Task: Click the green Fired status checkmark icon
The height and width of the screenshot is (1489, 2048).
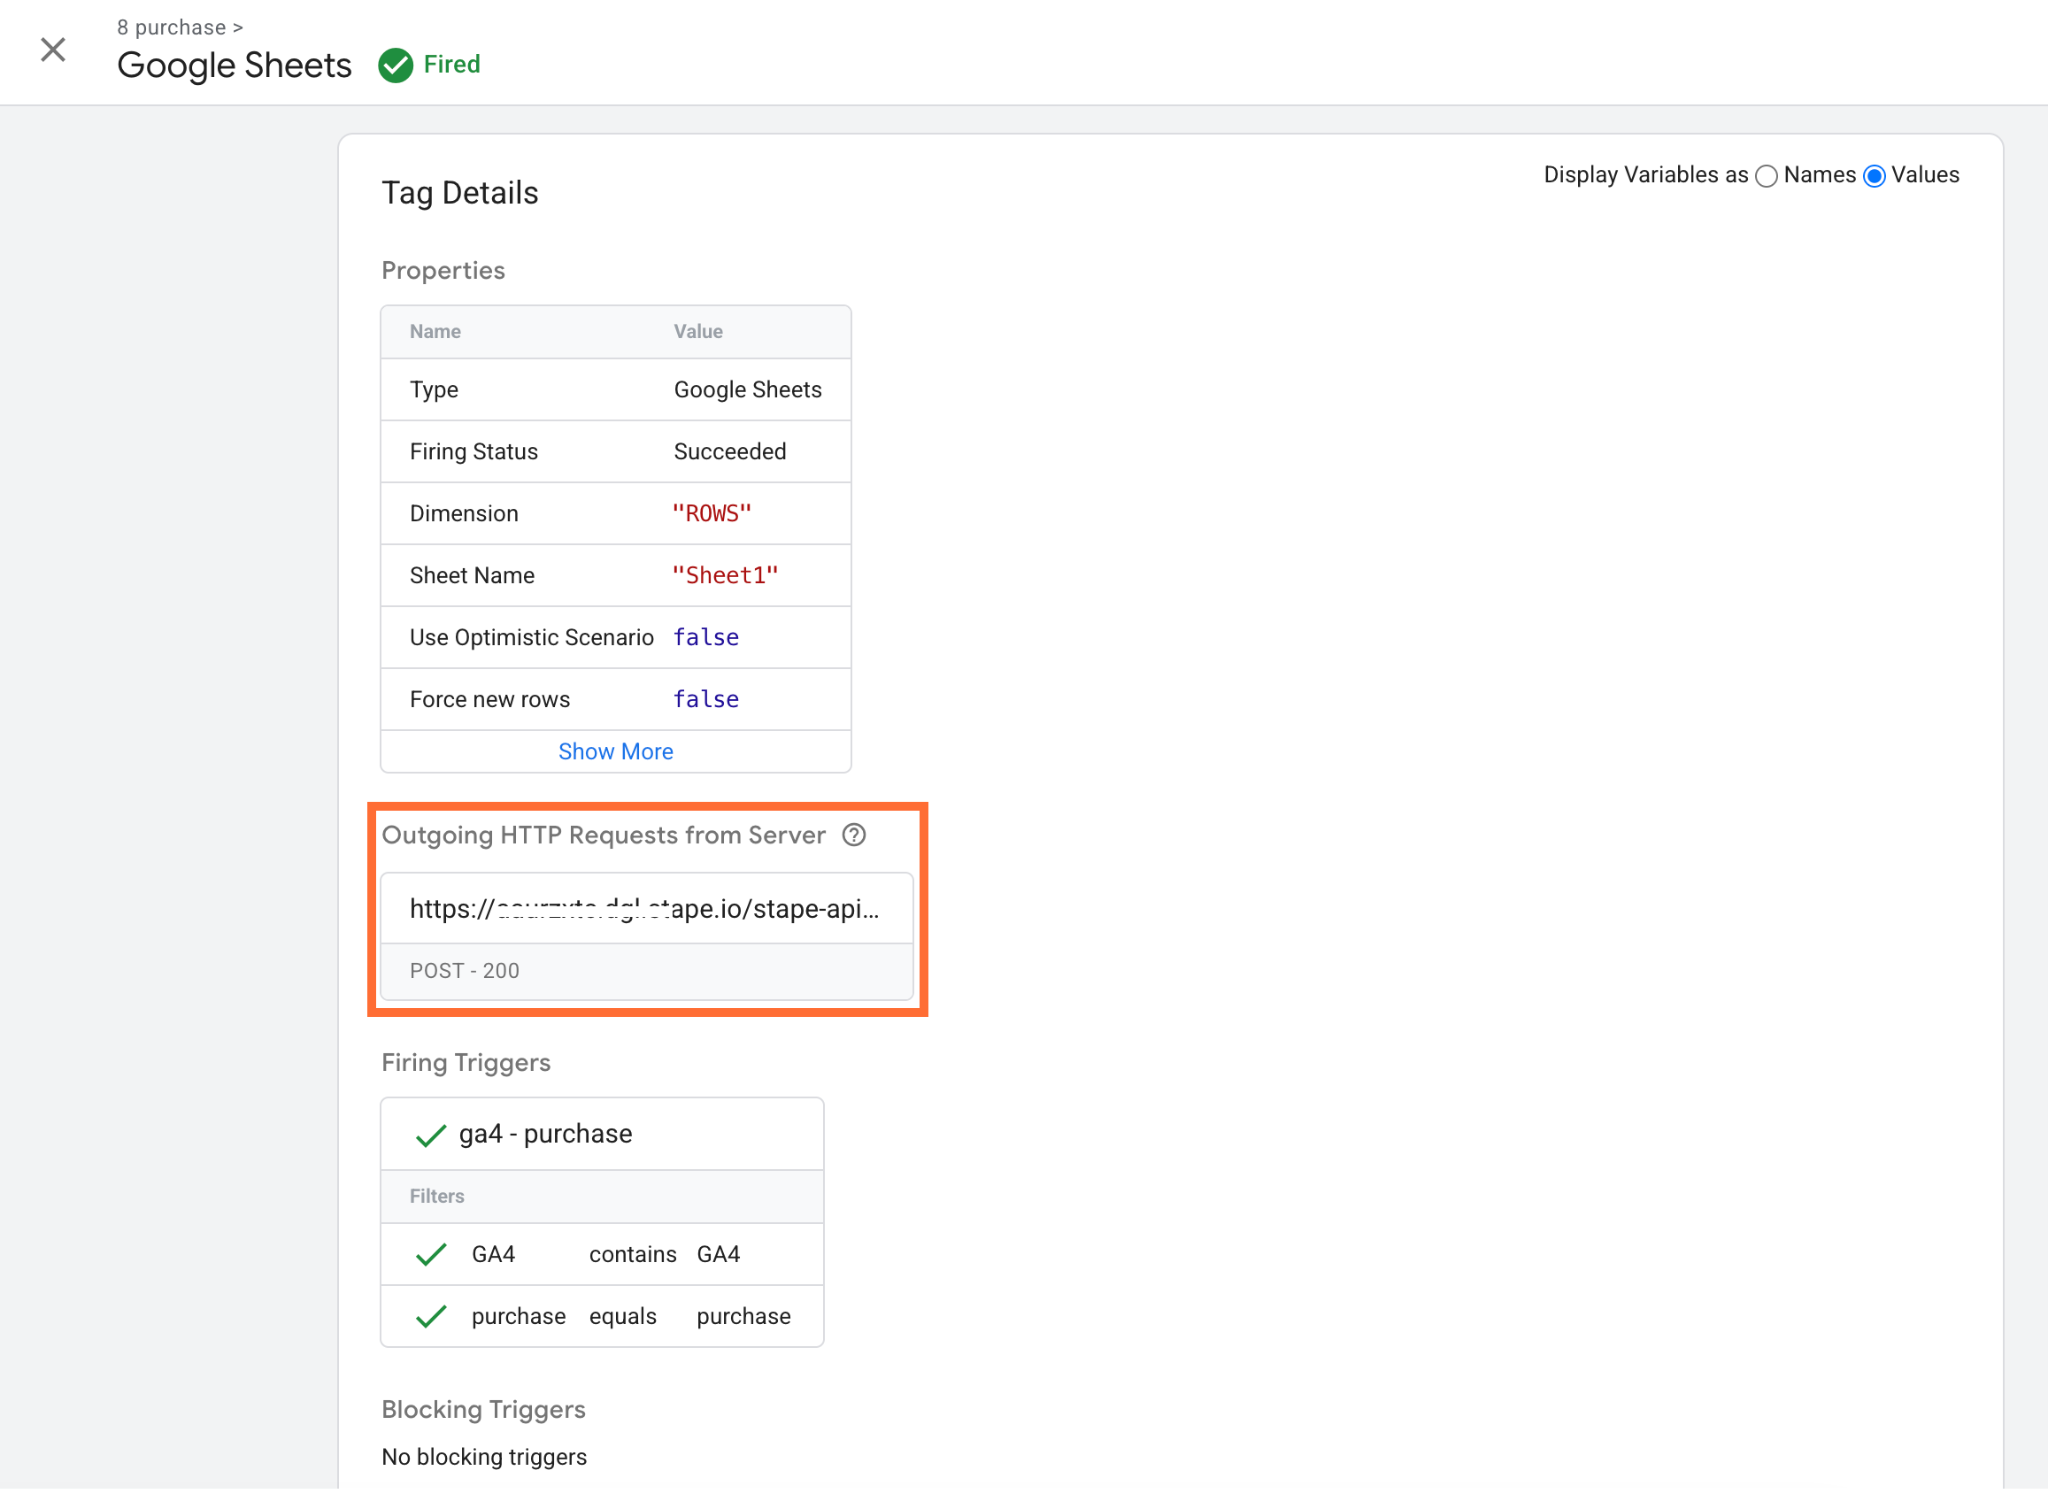Action: [396, 65]
